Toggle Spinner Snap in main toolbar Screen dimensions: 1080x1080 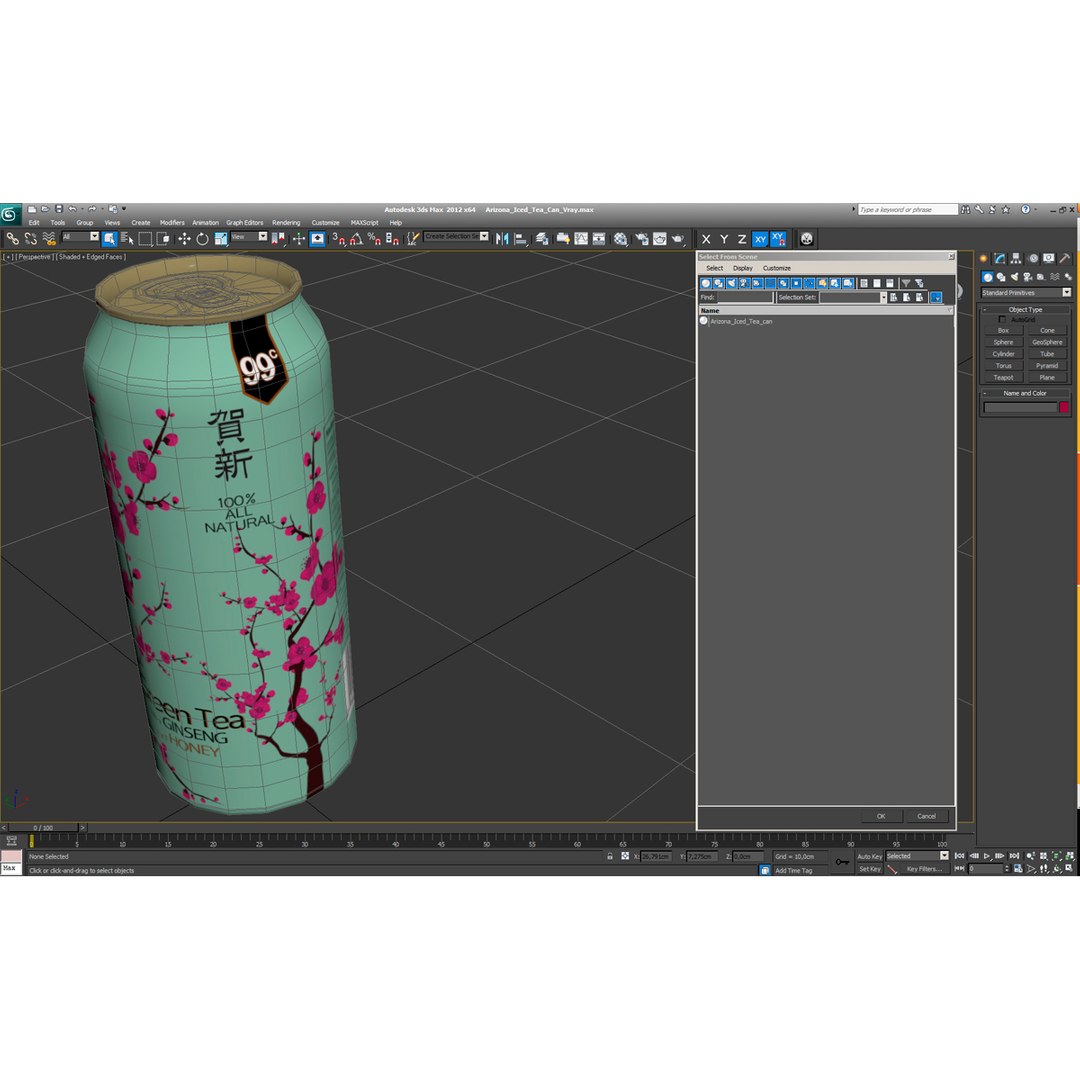tap(392, 239)
